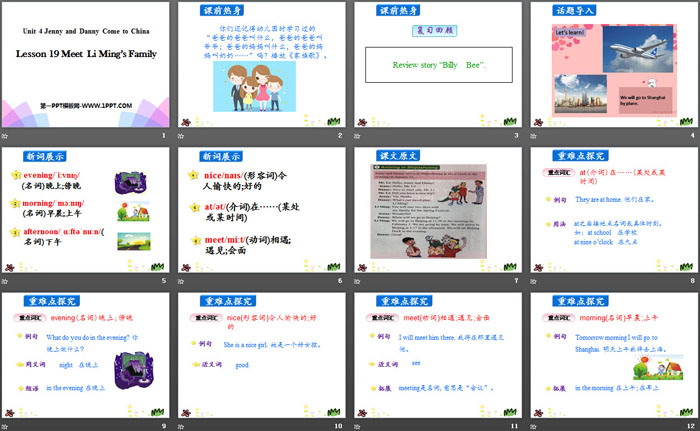Click the animation star icon under slide 2
The height and width of the screenshot is (431, 700).
(181, 136)
